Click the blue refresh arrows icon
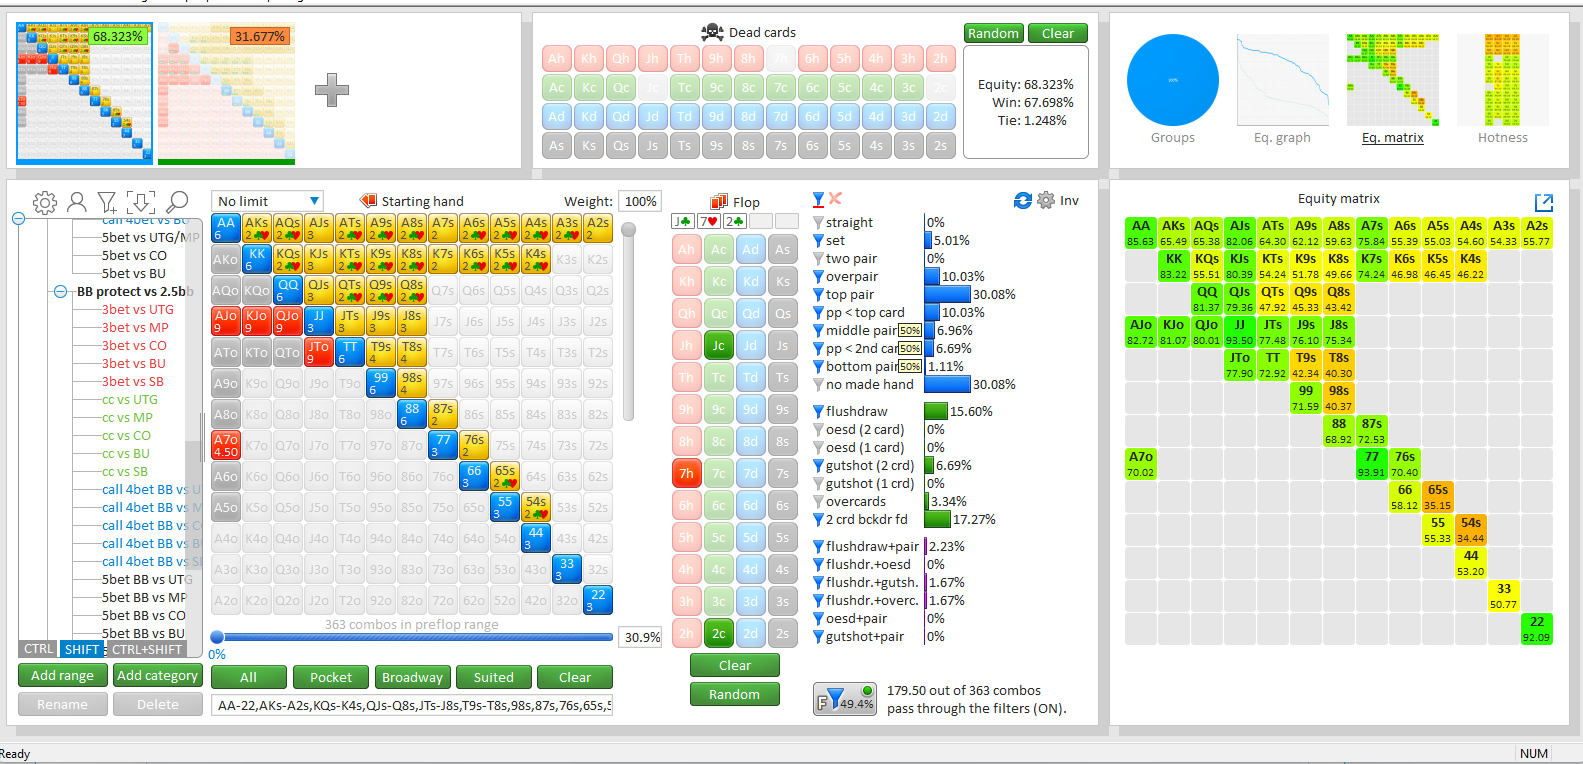This screenshot has height=764, width=1583. click(x=1022, y=200)
